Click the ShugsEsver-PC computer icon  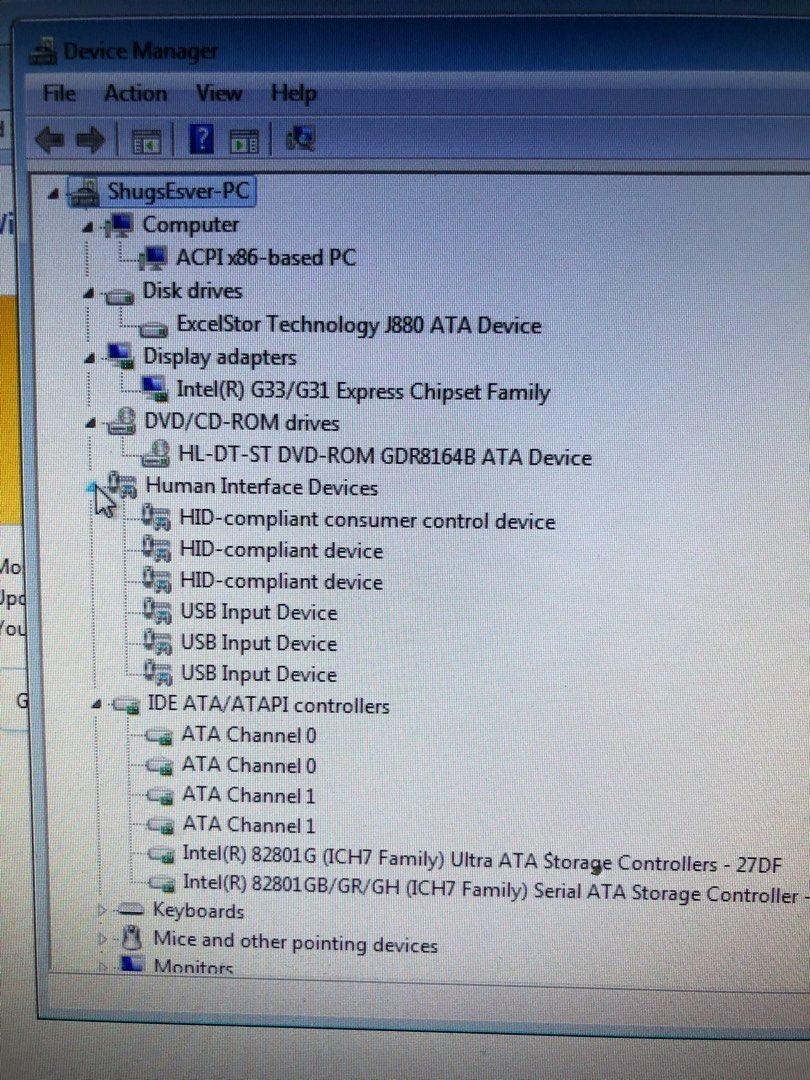85,193
